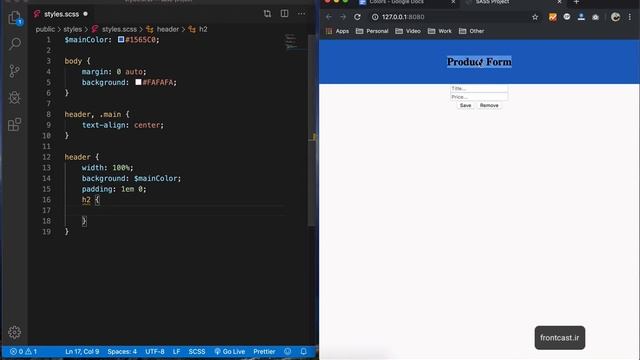The width and height of the screenshot is (640, 360).
Task: Open changes compare icon in editor toolbar
Action: tap(267, 14)
